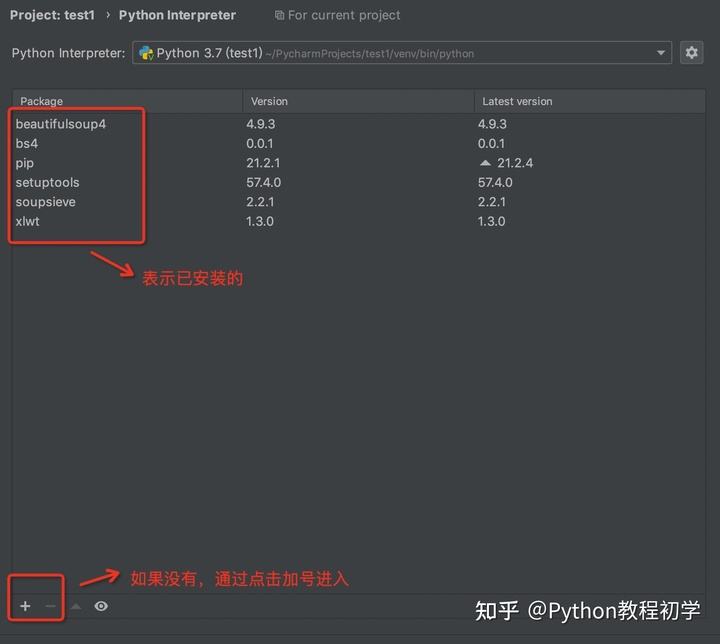
Task: Select the setuptools package row
Action: (359, 182)
